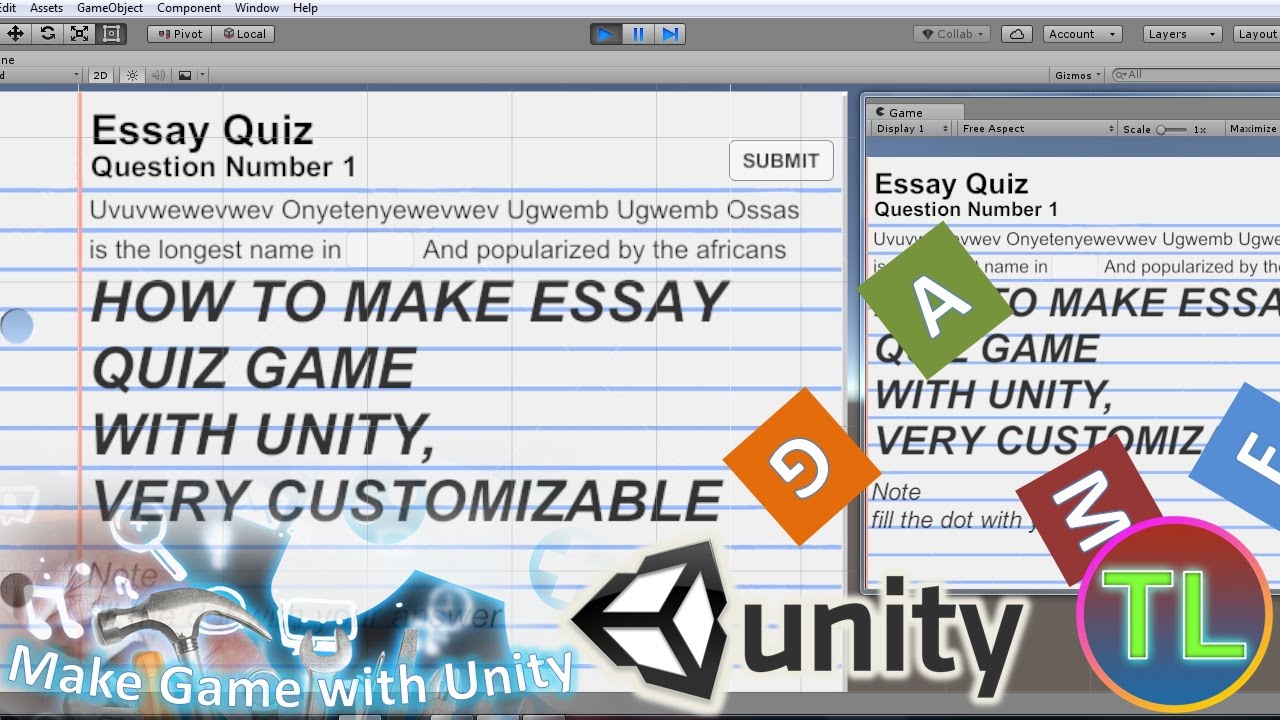
Task: Select 'Essay Quiz' title in Game view
Action: click(x=951, y=184)
